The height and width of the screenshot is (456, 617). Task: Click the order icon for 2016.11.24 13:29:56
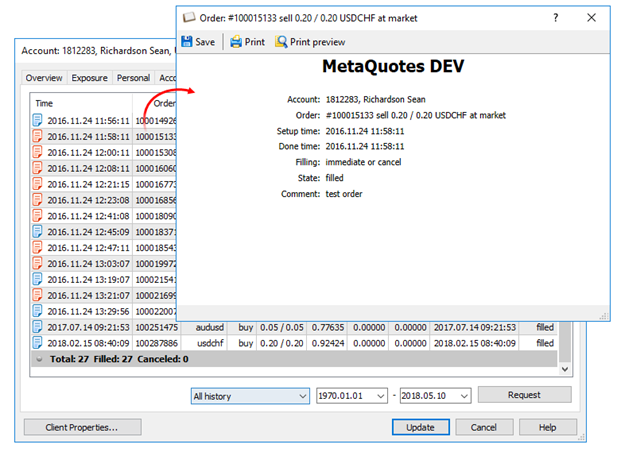(x=37, y=311)
